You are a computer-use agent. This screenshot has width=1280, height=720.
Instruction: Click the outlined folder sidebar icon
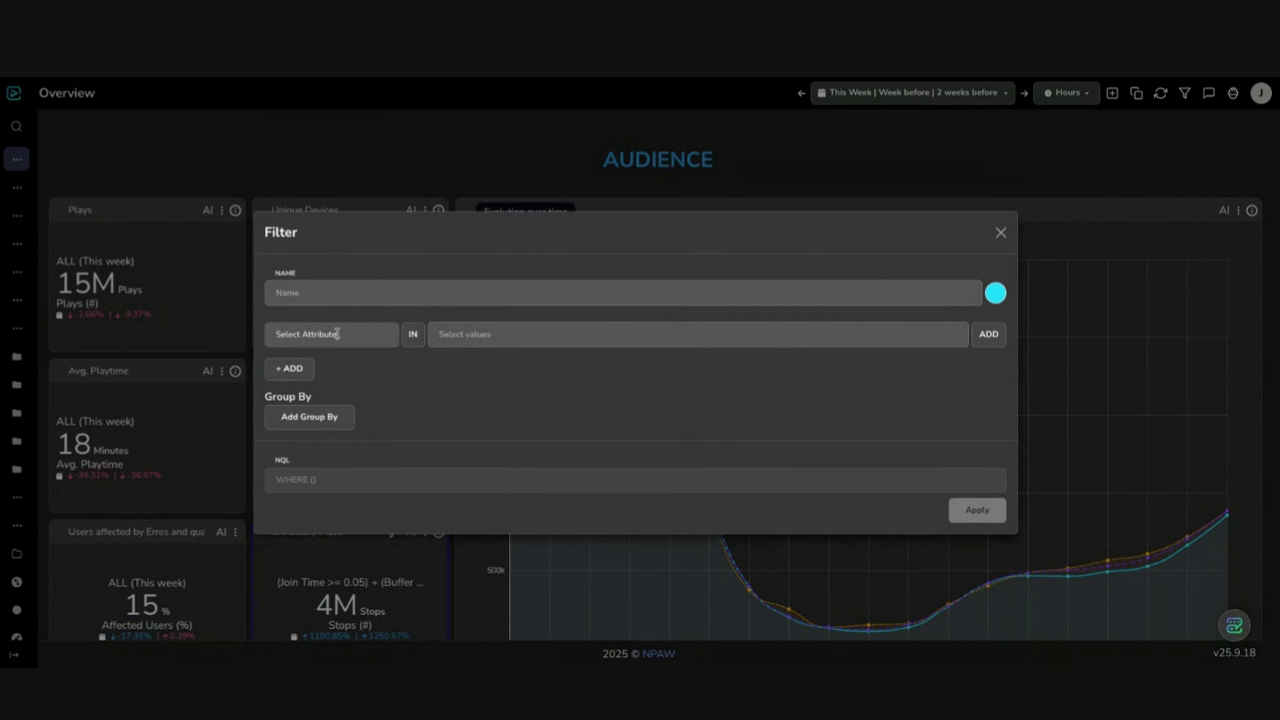coord(16,554)
